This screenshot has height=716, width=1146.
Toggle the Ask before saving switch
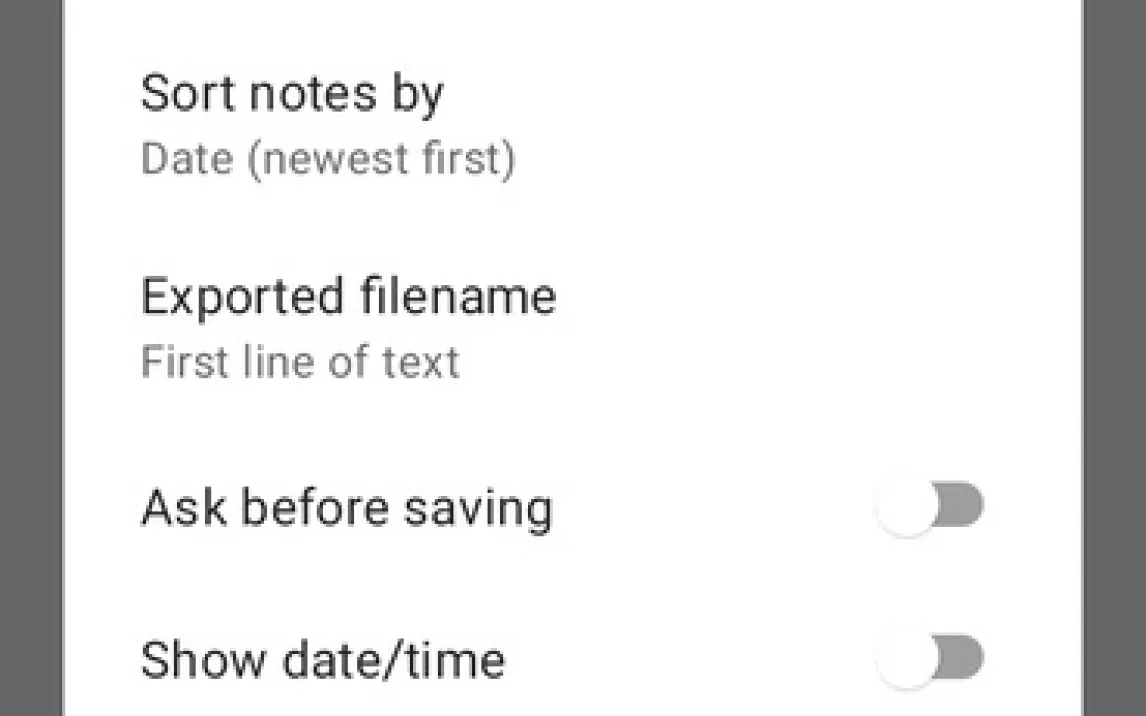[929, 507]
